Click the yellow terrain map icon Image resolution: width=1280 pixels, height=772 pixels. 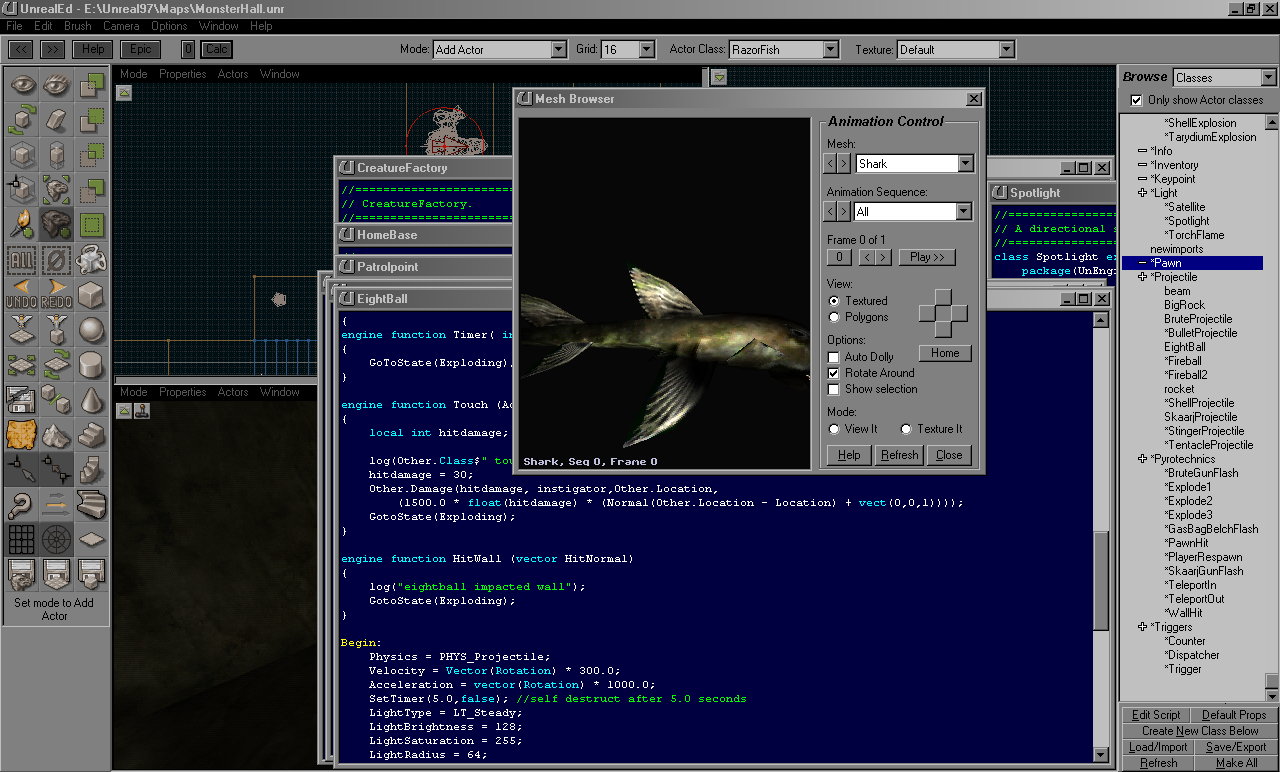22,435
